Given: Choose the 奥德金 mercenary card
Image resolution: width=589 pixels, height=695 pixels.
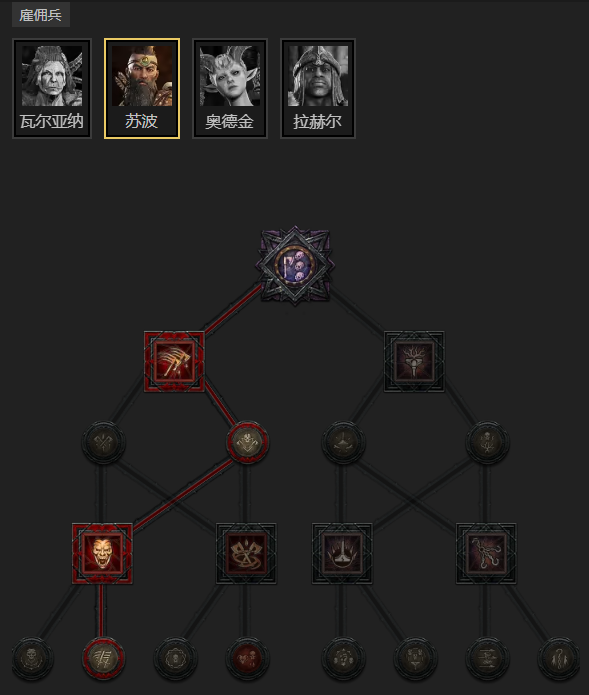Looking at the screenshot, I should (230, 89).
